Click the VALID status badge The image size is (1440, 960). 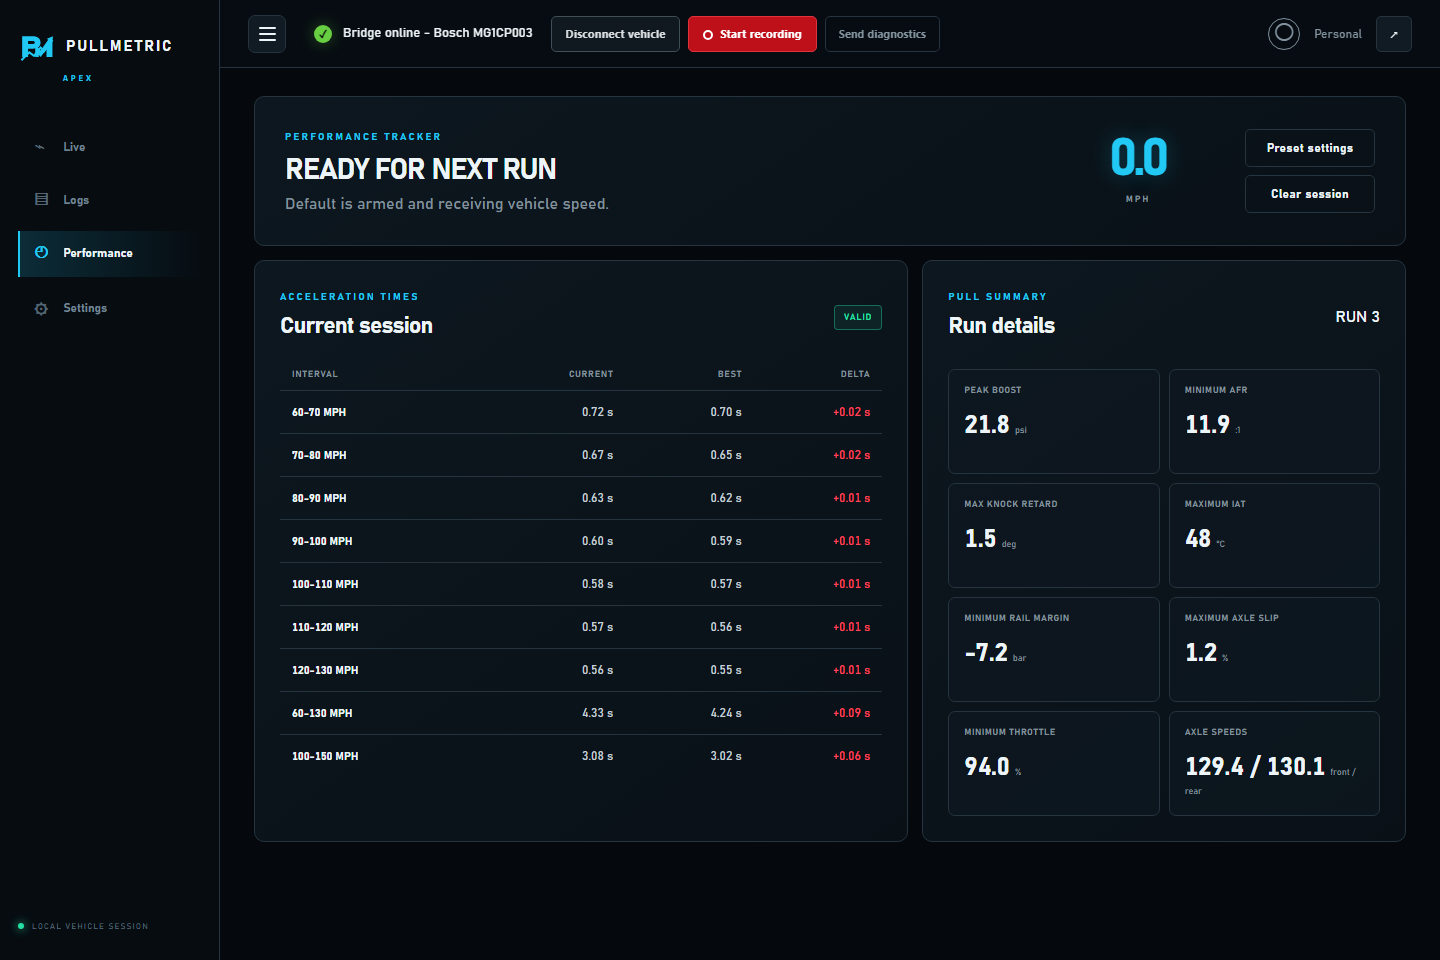[x=858, y=317]
